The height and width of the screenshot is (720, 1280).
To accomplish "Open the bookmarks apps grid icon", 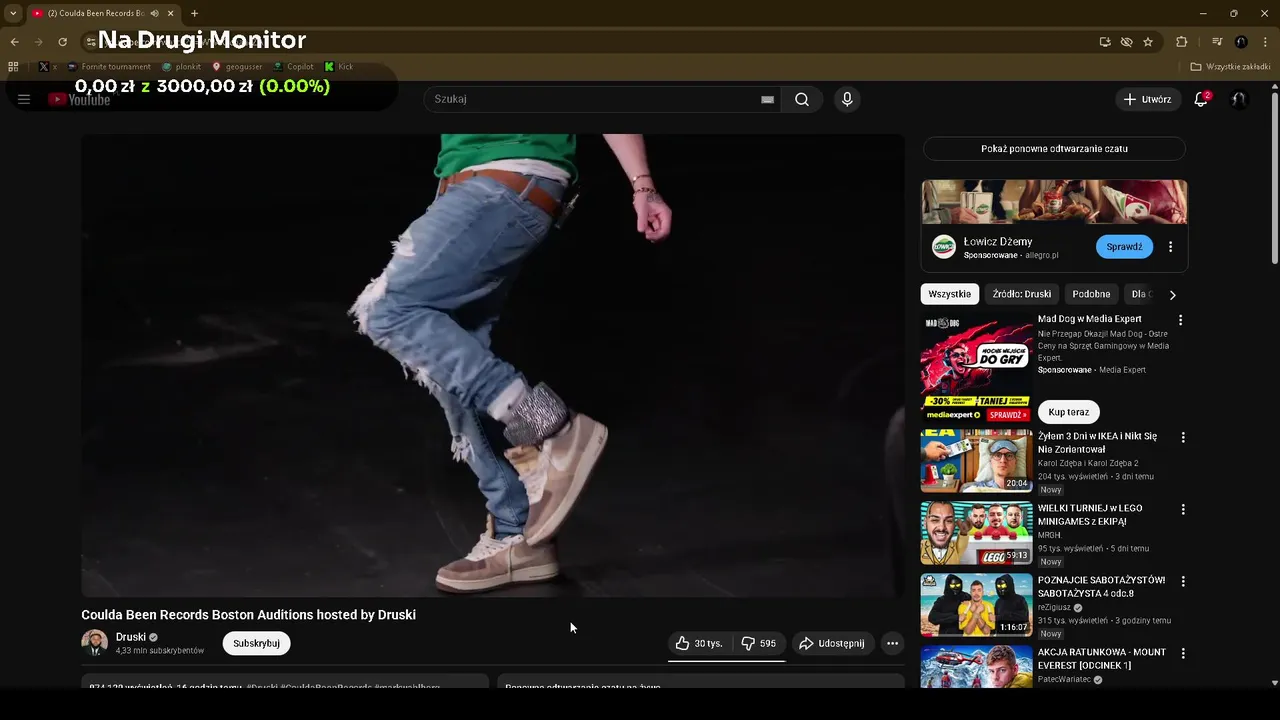I will click(13, 67).
